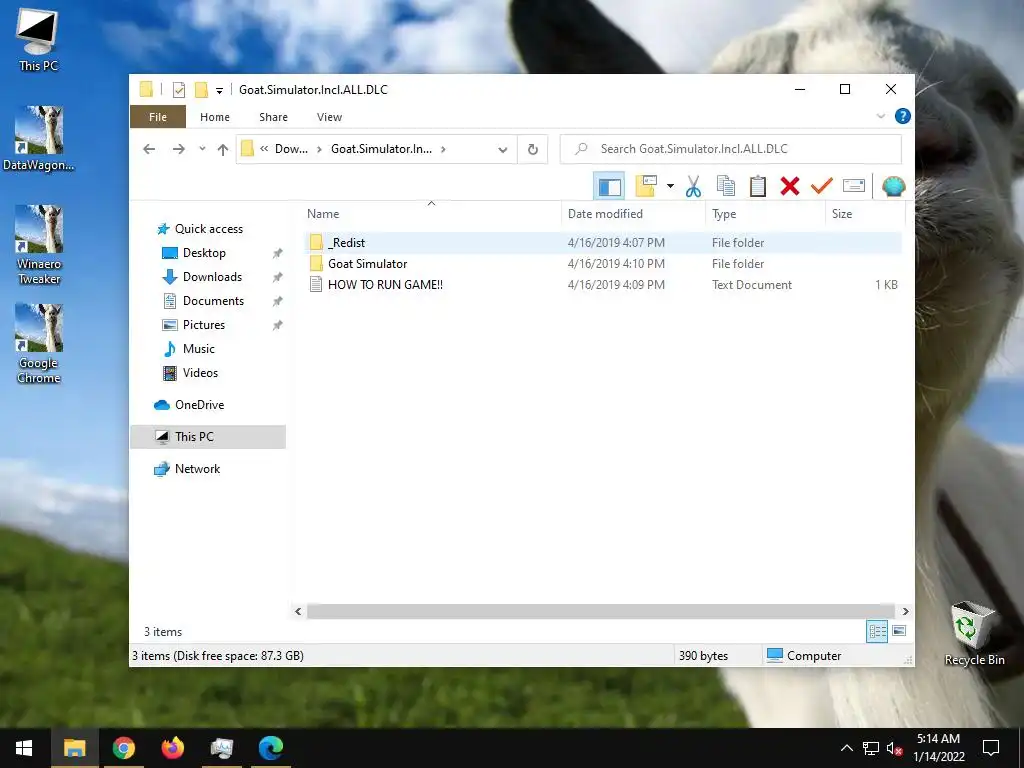Image resolution: width=1024 pixels, height=768 pixels.
Task: Click Winaero Tweaker desktop shortcut
Action: 39,245
